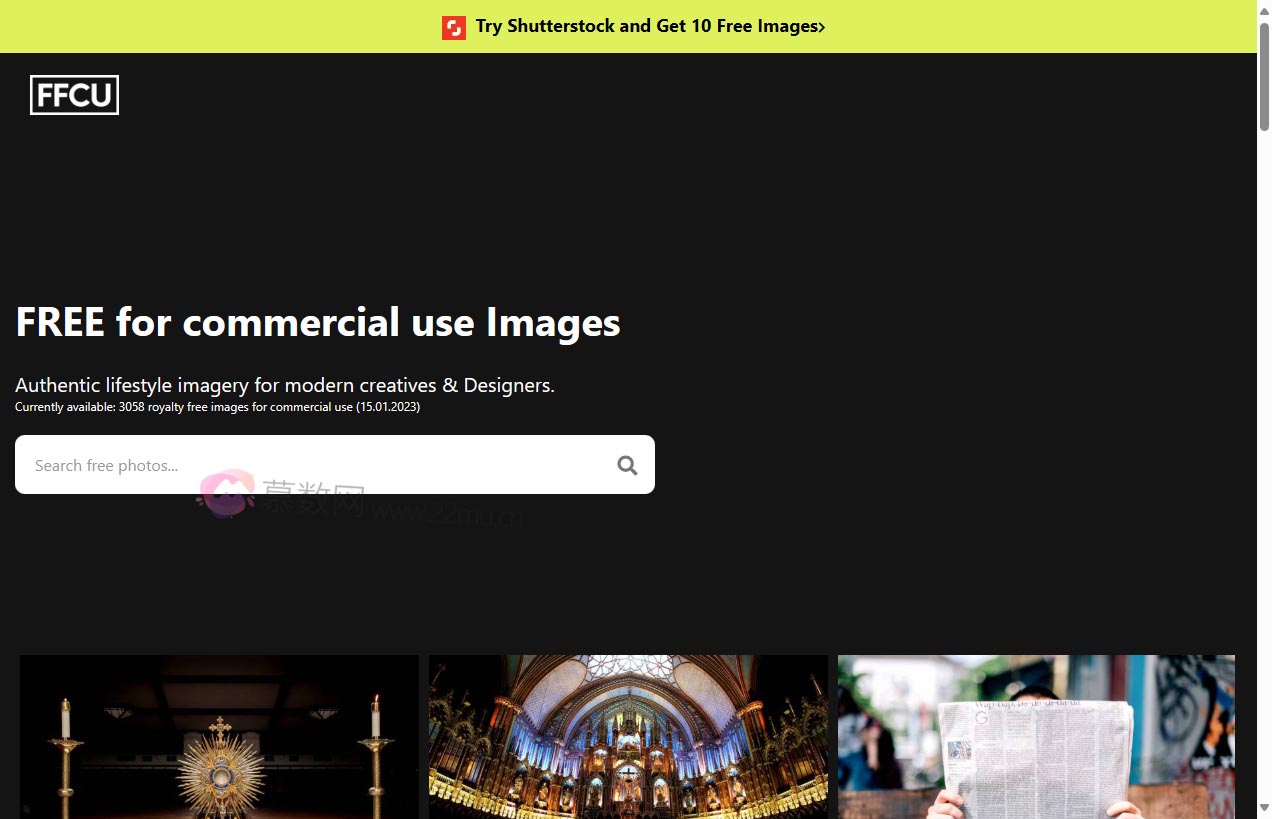Open the 'Try Shutterstock and Get 10 Free Images' link

pos(646,27)
